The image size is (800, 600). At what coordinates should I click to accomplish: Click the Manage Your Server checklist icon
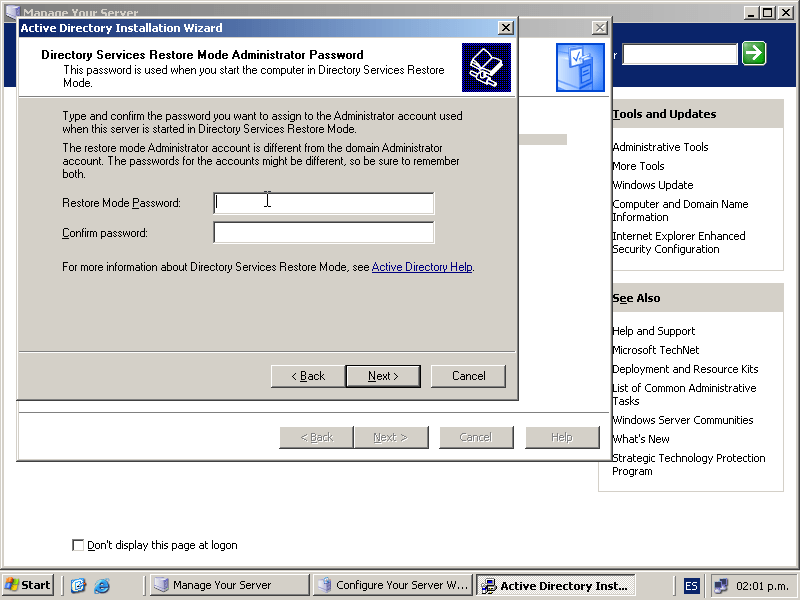580,68
